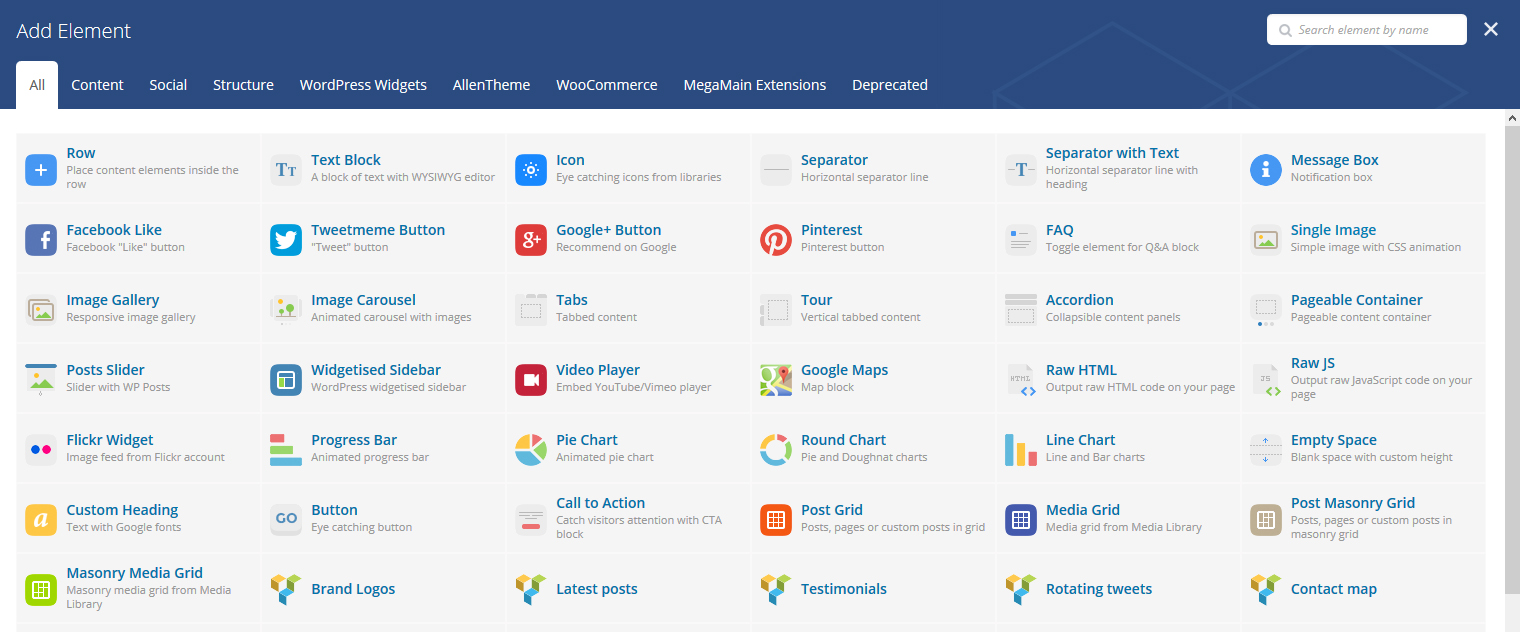The height and width of the screenshot is (632, 1520).
Task: Select the Google Maps element icon
Action: point(776,380)
